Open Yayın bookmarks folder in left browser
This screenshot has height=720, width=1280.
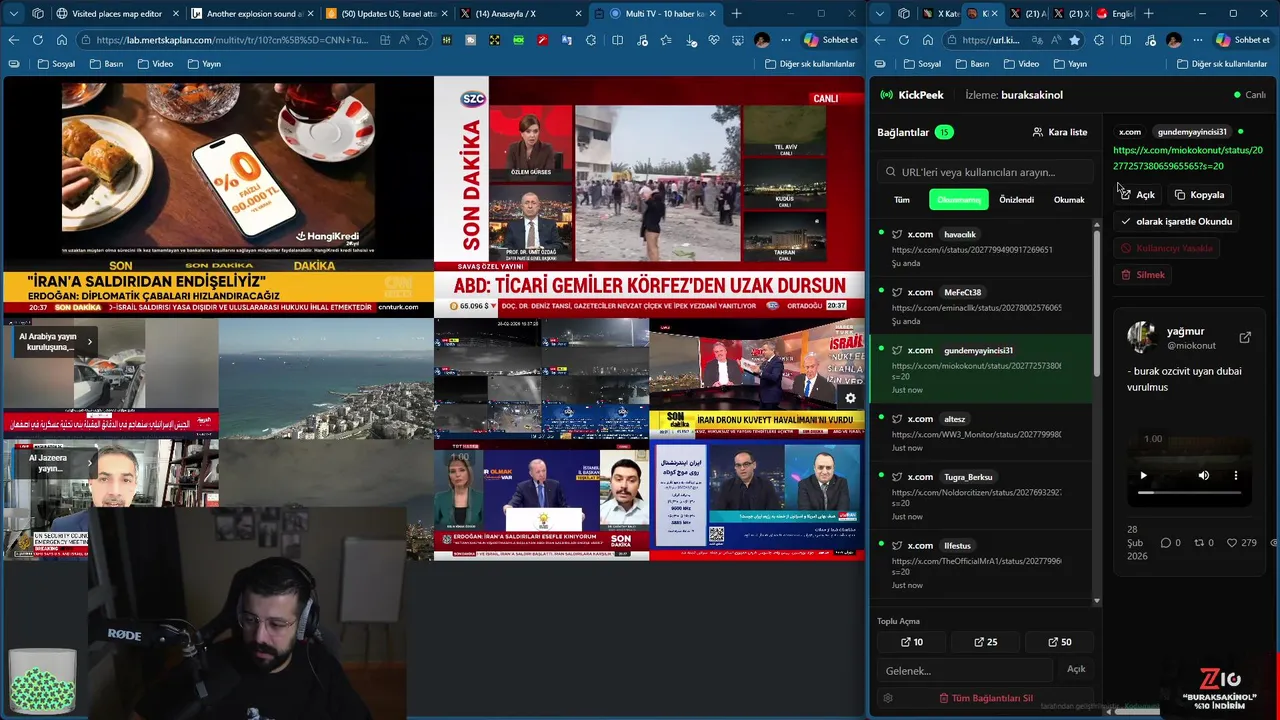click(x=204, y=64)
